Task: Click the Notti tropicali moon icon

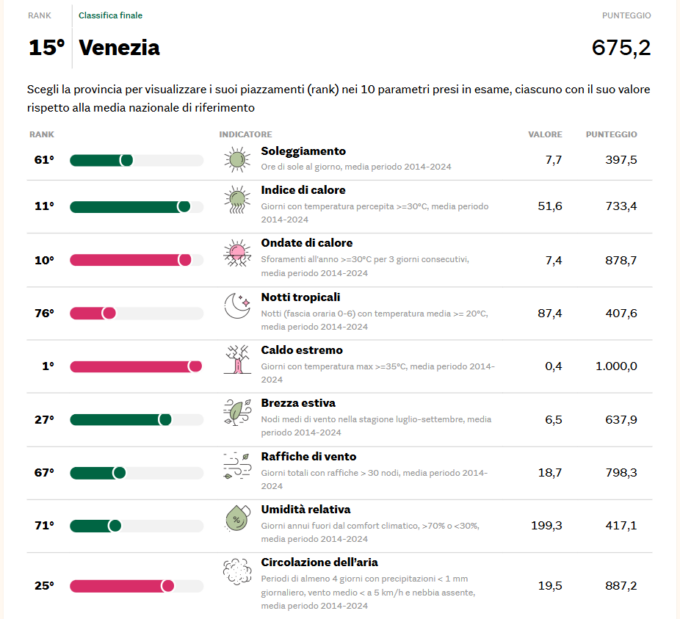Action: tap(237, 306)
